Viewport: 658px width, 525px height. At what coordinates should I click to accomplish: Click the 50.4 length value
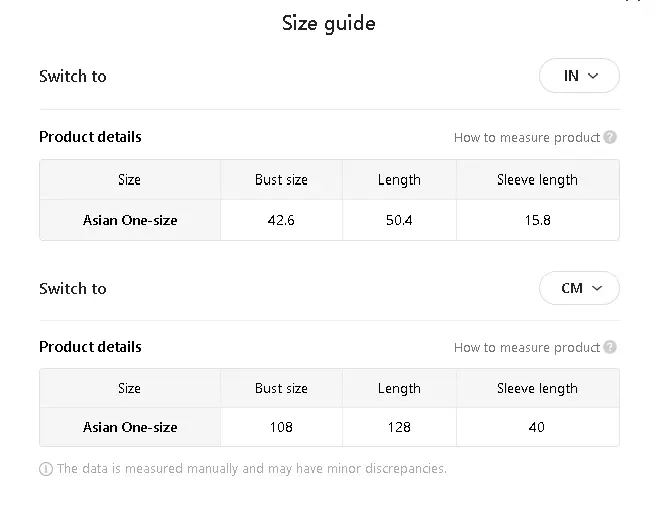[399, 220]
